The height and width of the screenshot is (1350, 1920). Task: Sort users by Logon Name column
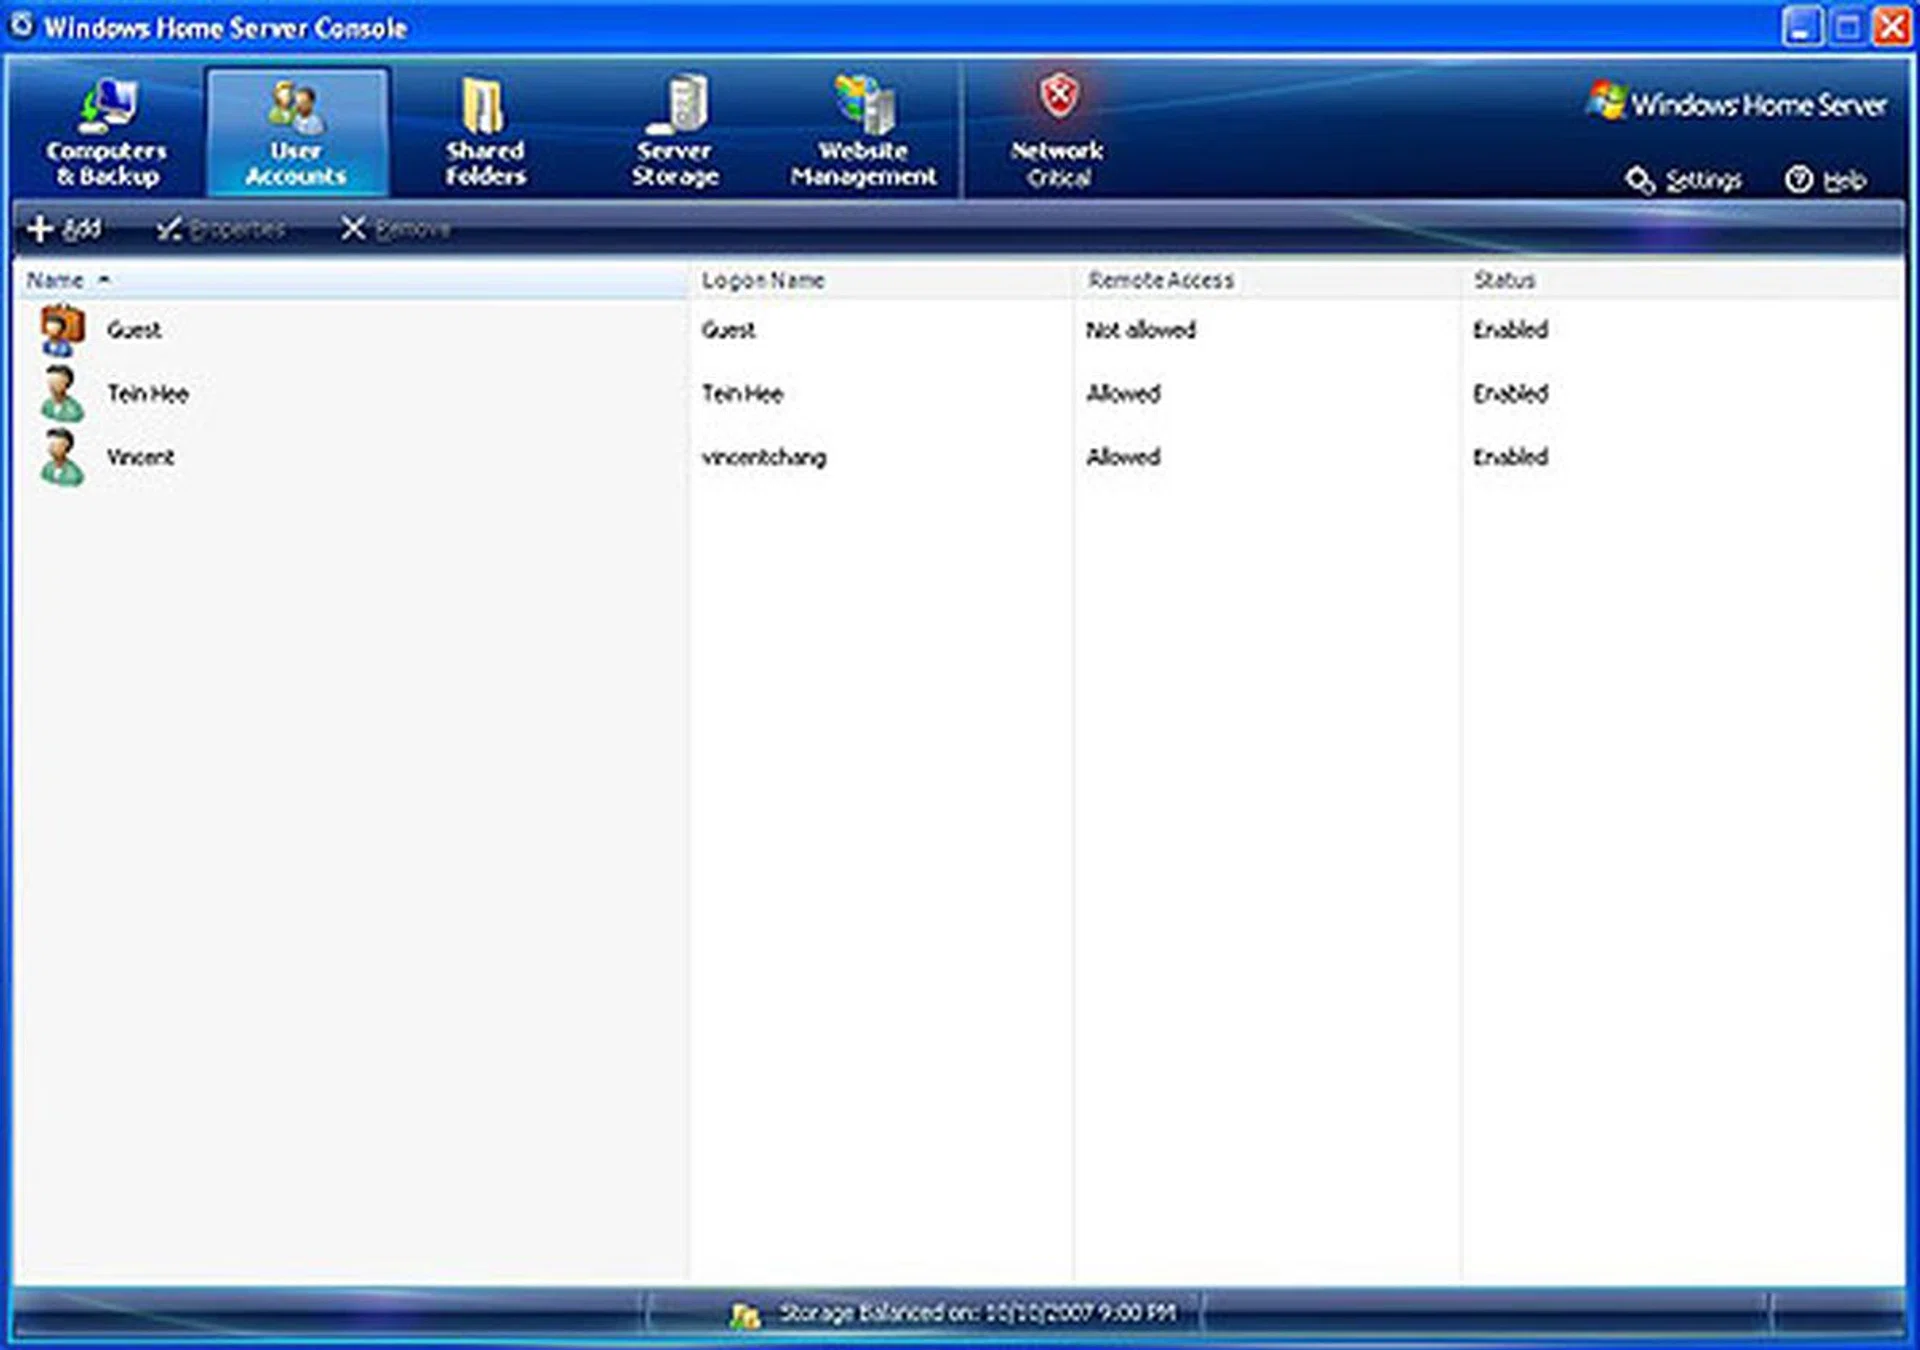[x=765, y=280]
